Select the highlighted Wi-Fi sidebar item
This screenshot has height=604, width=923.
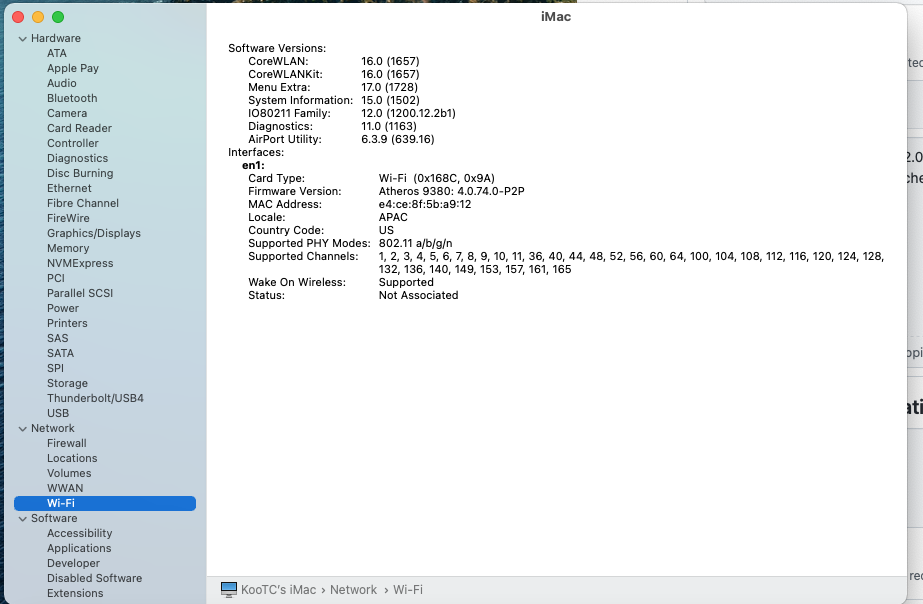(105, 503)
